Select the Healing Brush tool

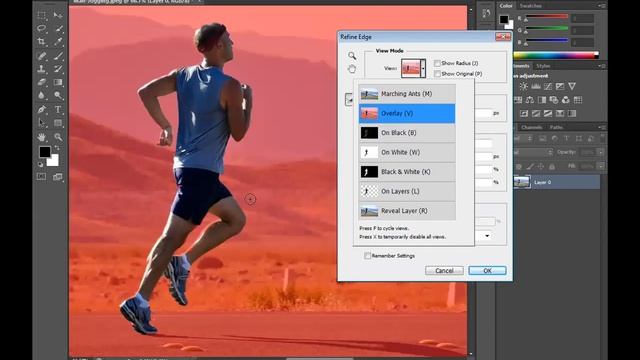point(42,56)
